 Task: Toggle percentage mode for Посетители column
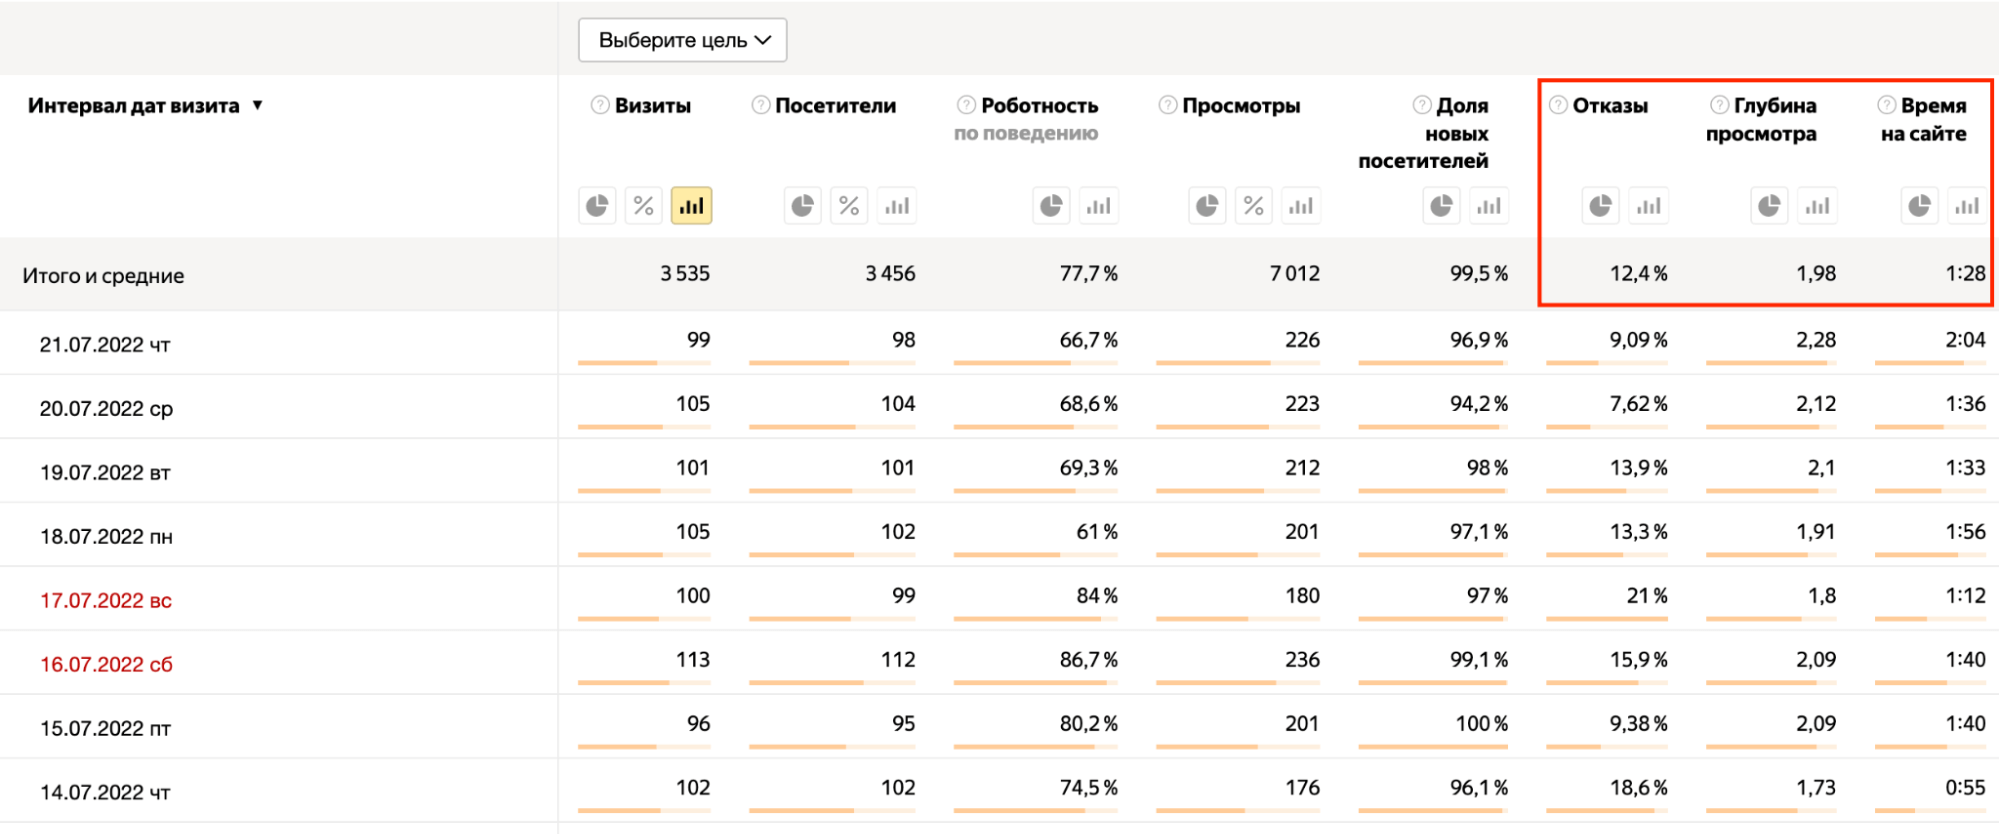click(849, 205)
